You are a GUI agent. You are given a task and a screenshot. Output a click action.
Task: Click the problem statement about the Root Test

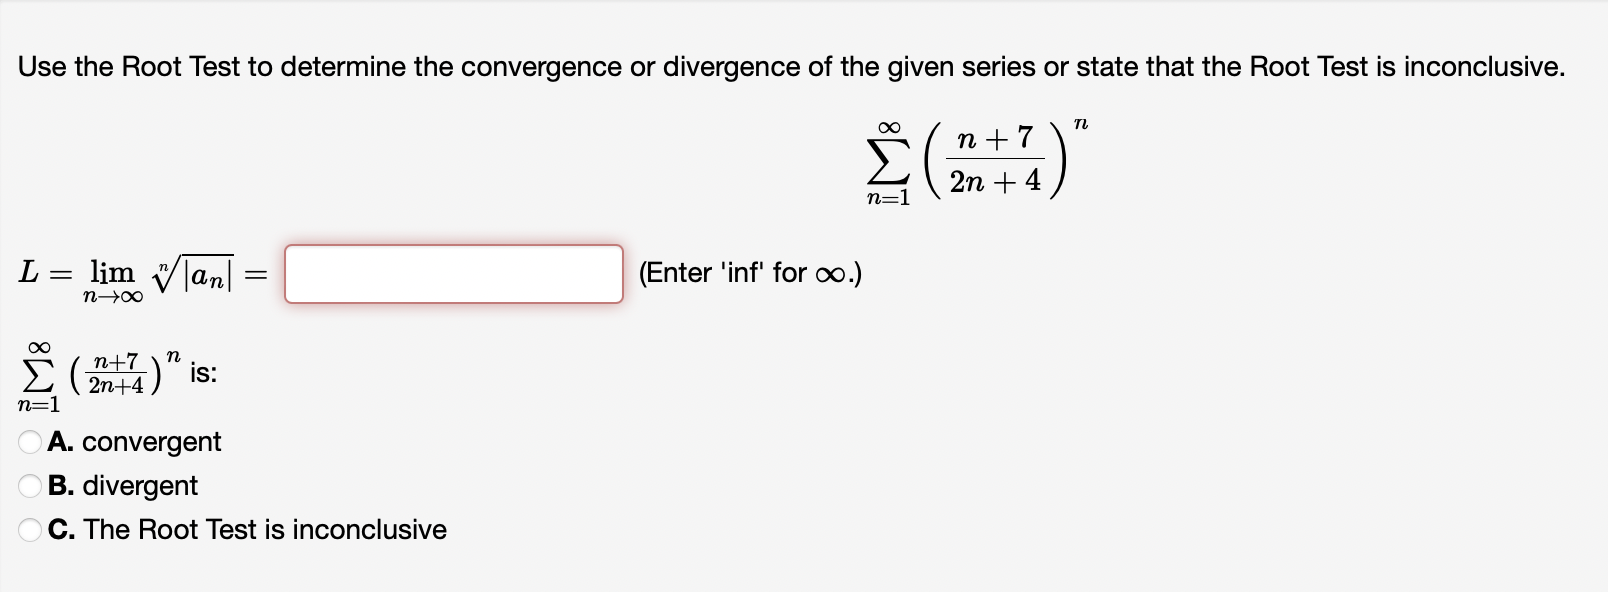click(790, 66)
